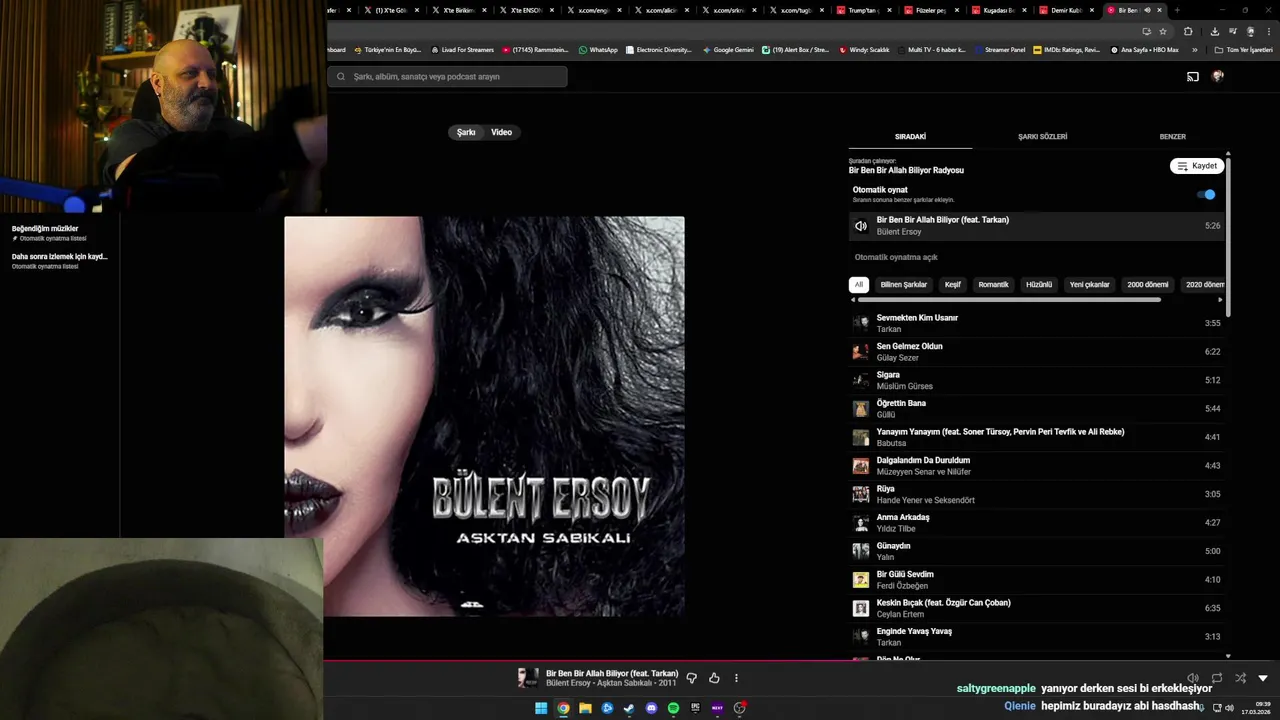Screen dimensions: 1280x720
Task: Select the All filter chip
Action: pyautogui.click(x=858, y=284)
